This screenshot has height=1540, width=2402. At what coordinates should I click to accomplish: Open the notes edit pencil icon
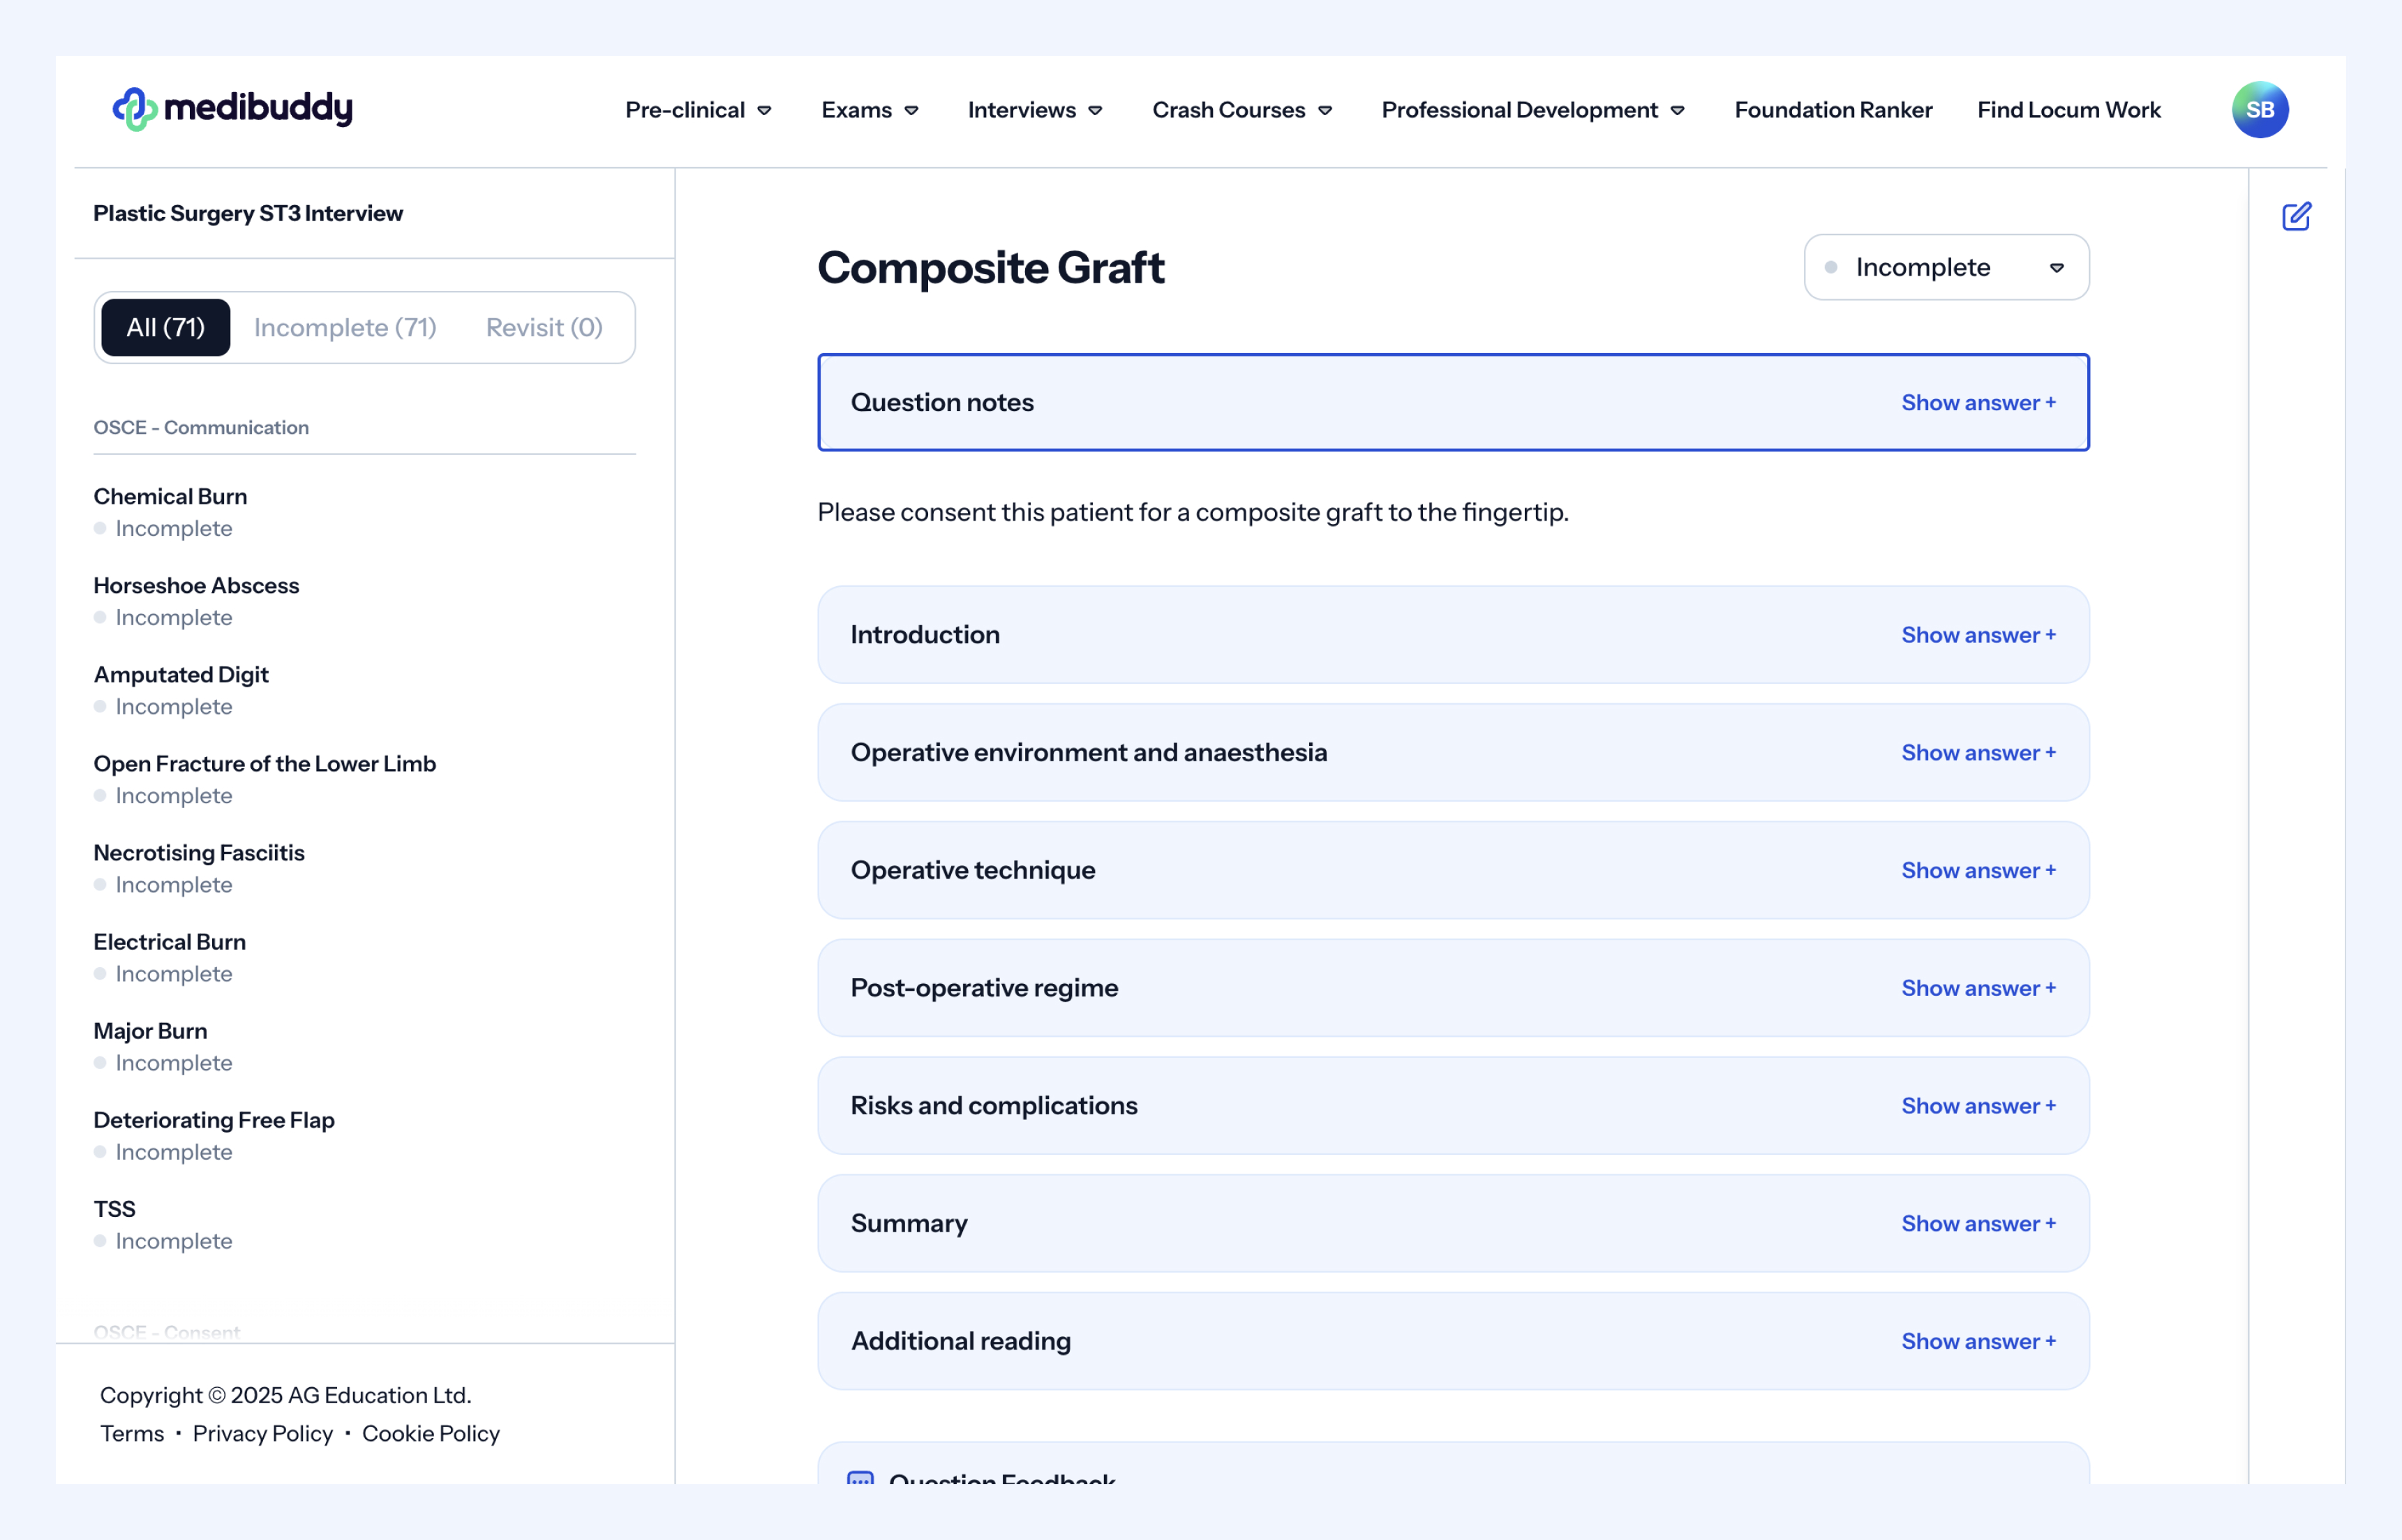click(2296, 216)
